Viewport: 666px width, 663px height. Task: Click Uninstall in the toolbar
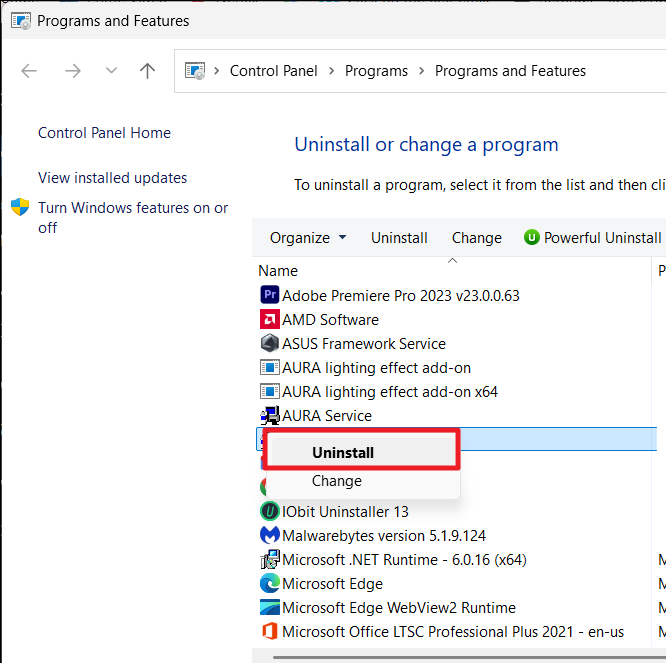[399, 238]
